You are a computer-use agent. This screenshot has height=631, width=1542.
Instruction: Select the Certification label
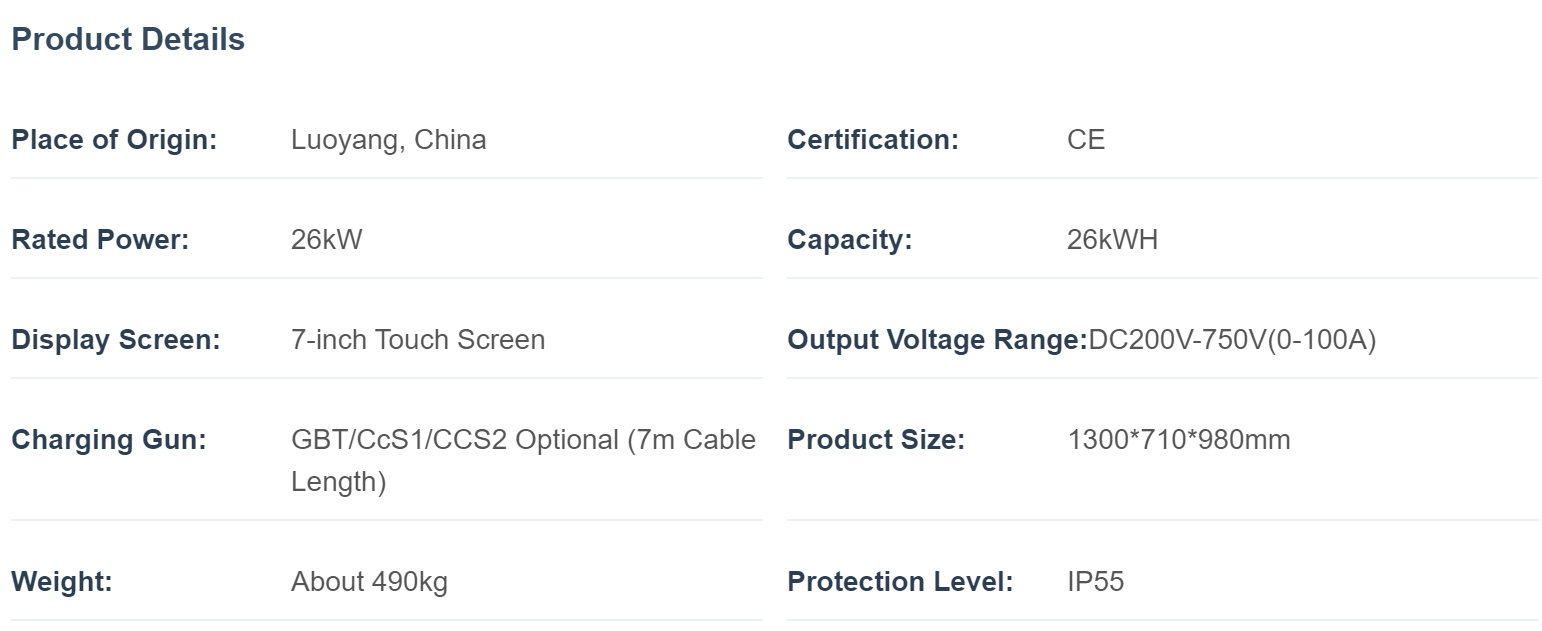pos(873,140)
